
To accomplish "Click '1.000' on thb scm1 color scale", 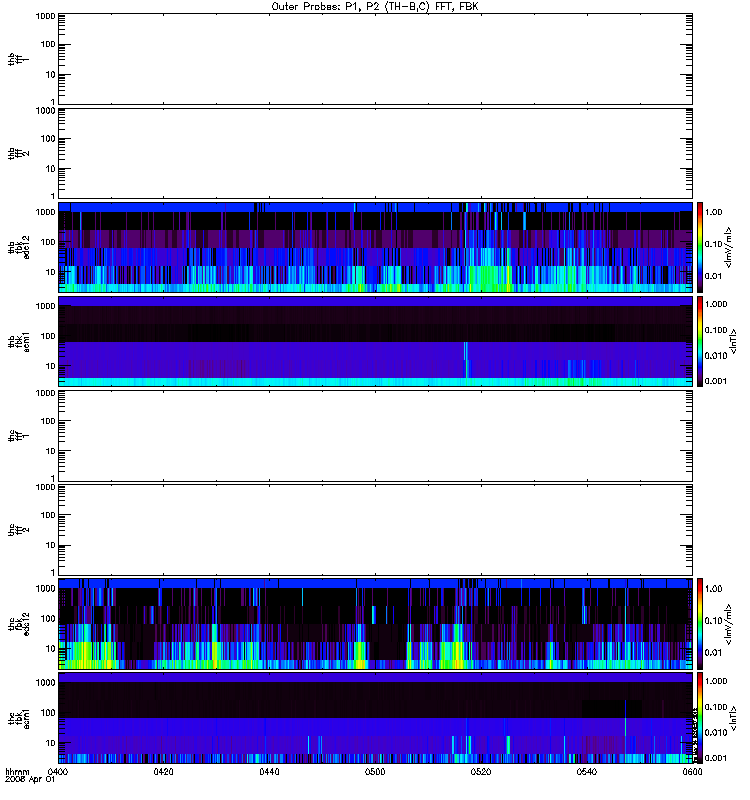I will [x=716, y=304].
